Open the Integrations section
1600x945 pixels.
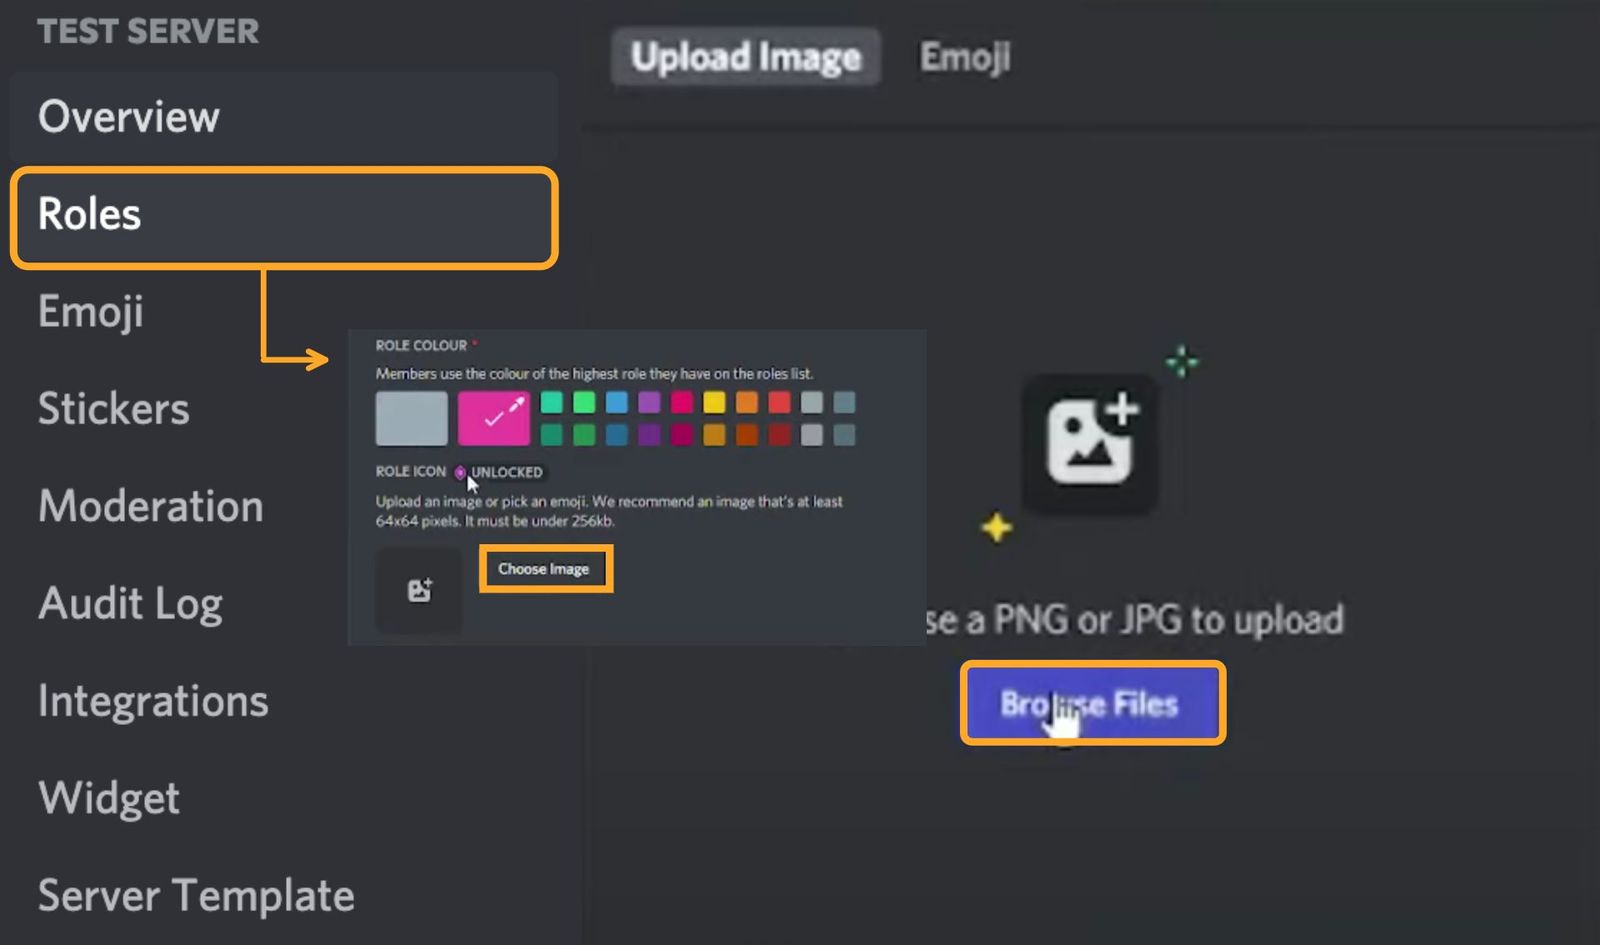coord(153,701)
